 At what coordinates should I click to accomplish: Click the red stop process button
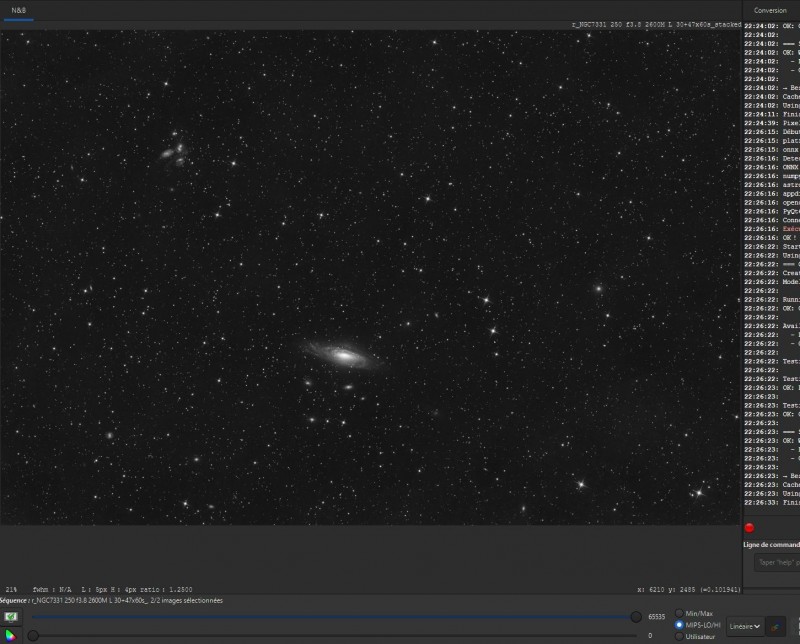pyautogui.click(x=749, y=528)
